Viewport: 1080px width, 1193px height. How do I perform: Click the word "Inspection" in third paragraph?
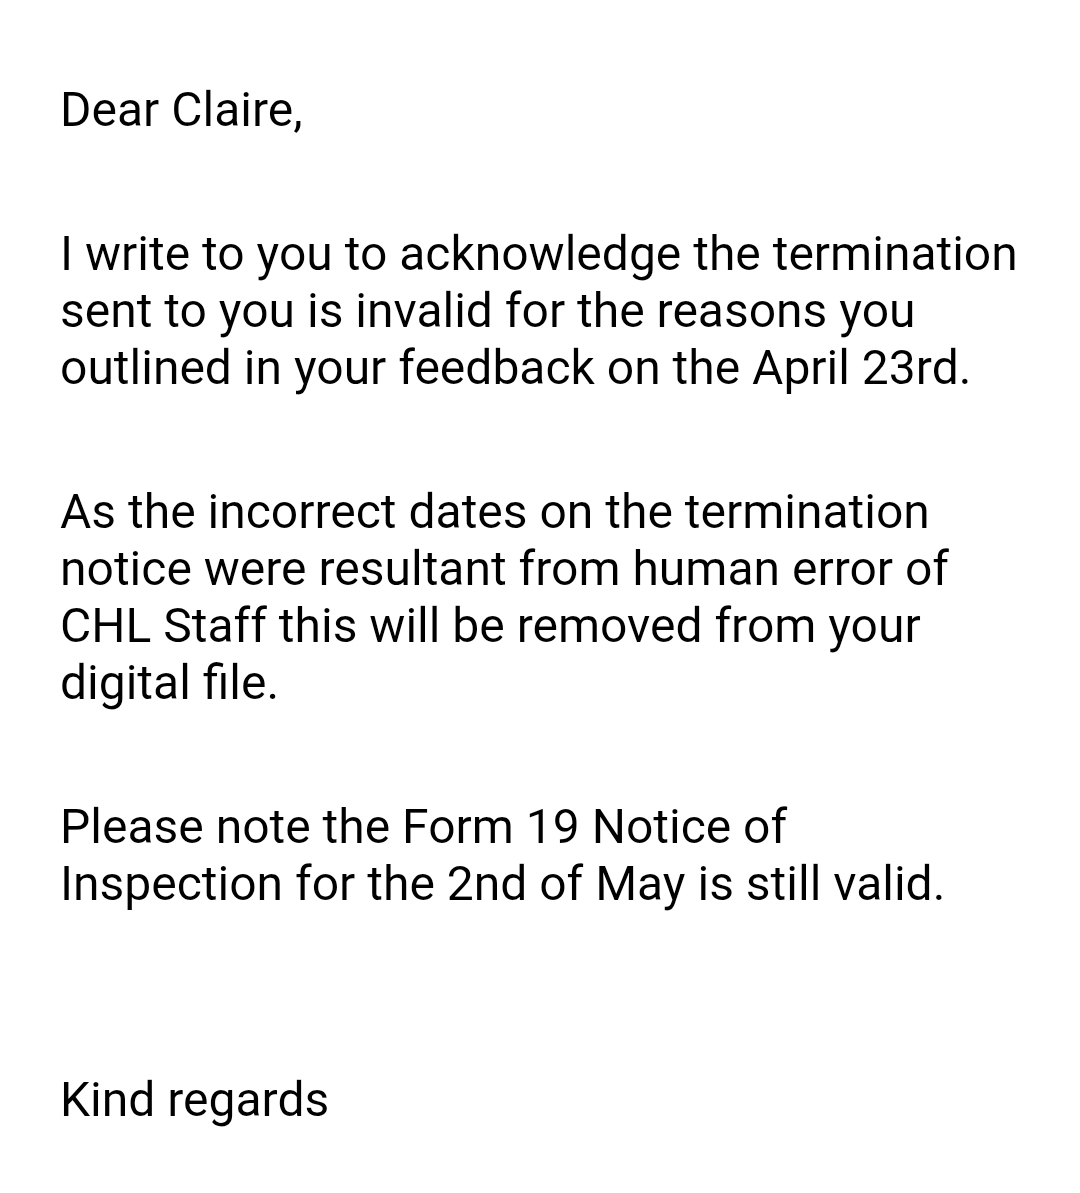171,884
